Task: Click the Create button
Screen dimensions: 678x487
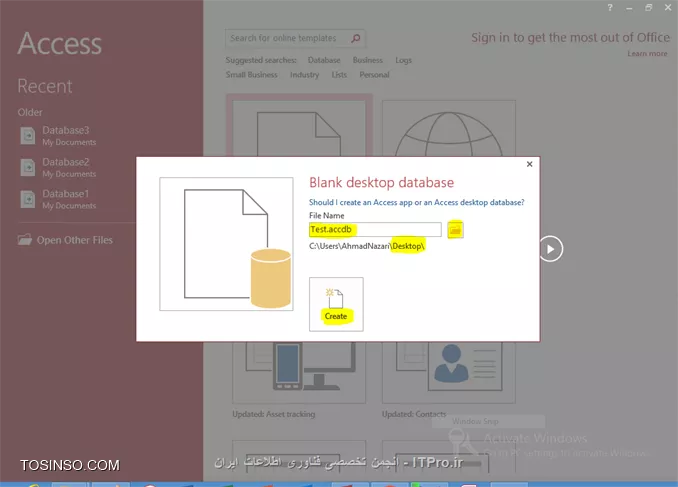Action: [x=336, y=304]
